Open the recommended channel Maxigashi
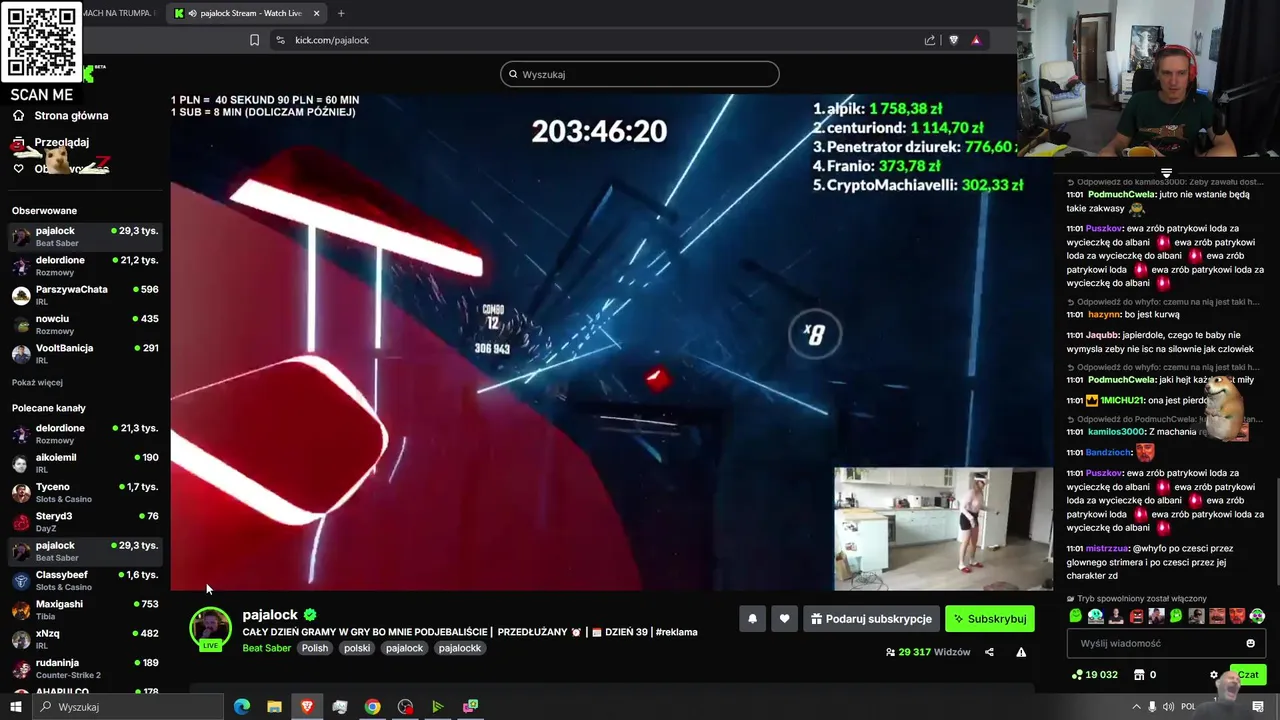 [84, 609]
